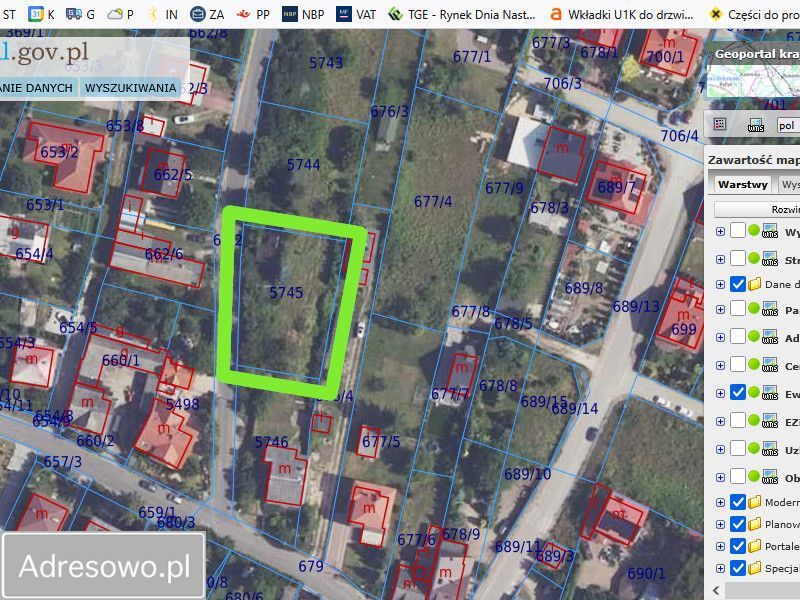Click the VAT bookmark icon in the bookmarks bar
800x600 pixels.
[346, 15]
